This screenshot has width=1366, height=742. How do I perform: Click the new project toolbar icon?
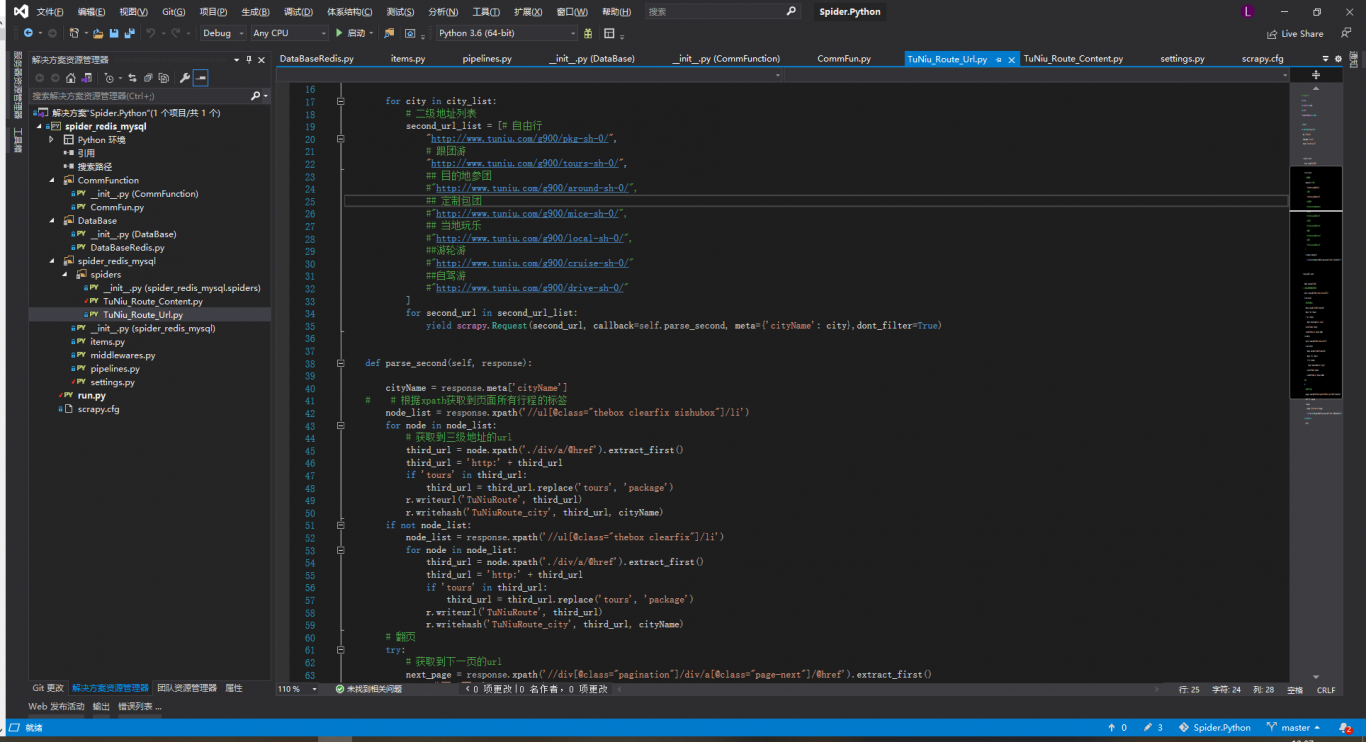tap(74, 33)
